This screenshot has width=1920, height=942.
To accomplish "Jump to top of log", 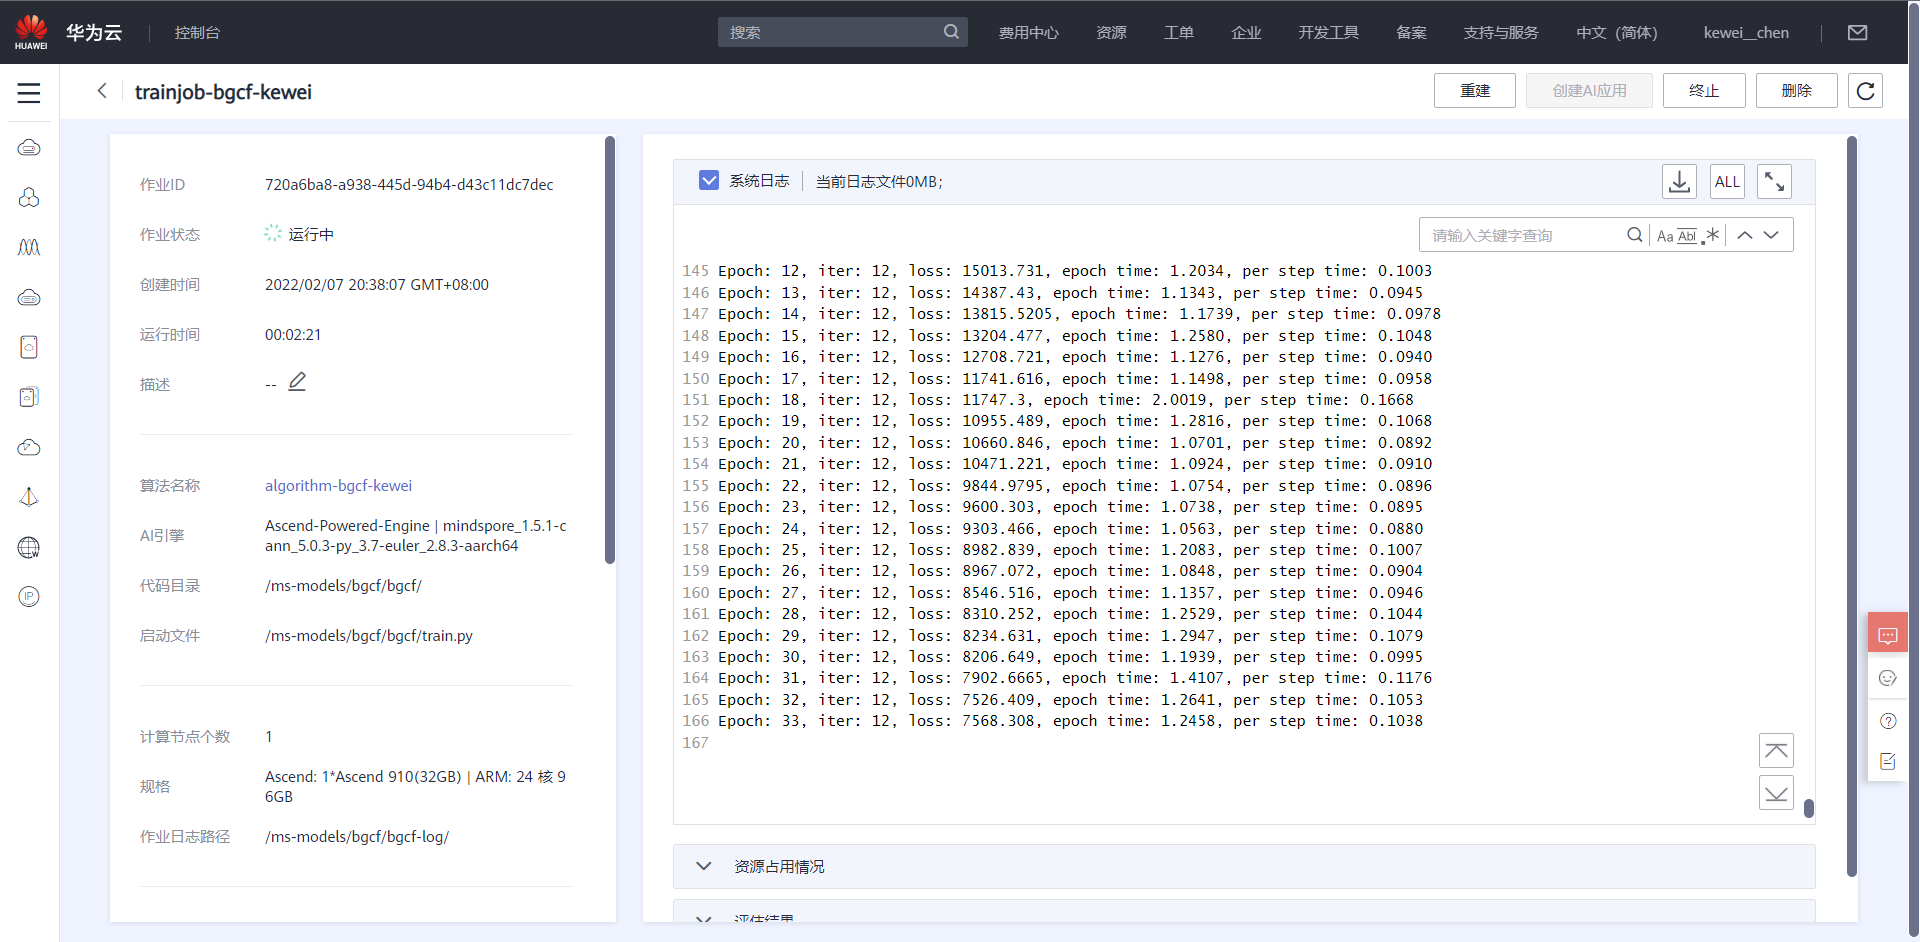I will point(1776,750).
